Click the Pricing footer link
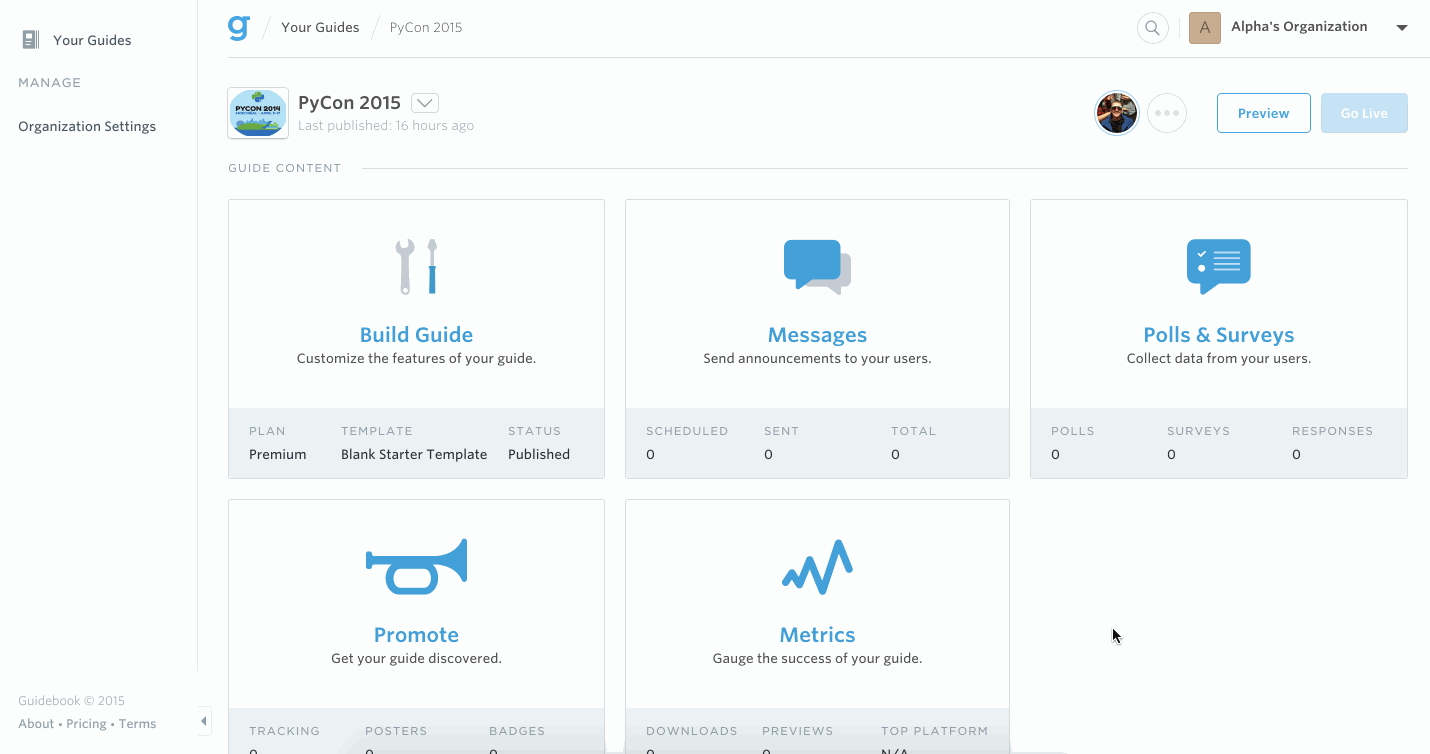The image size is (1430, 754). (86, 723)
